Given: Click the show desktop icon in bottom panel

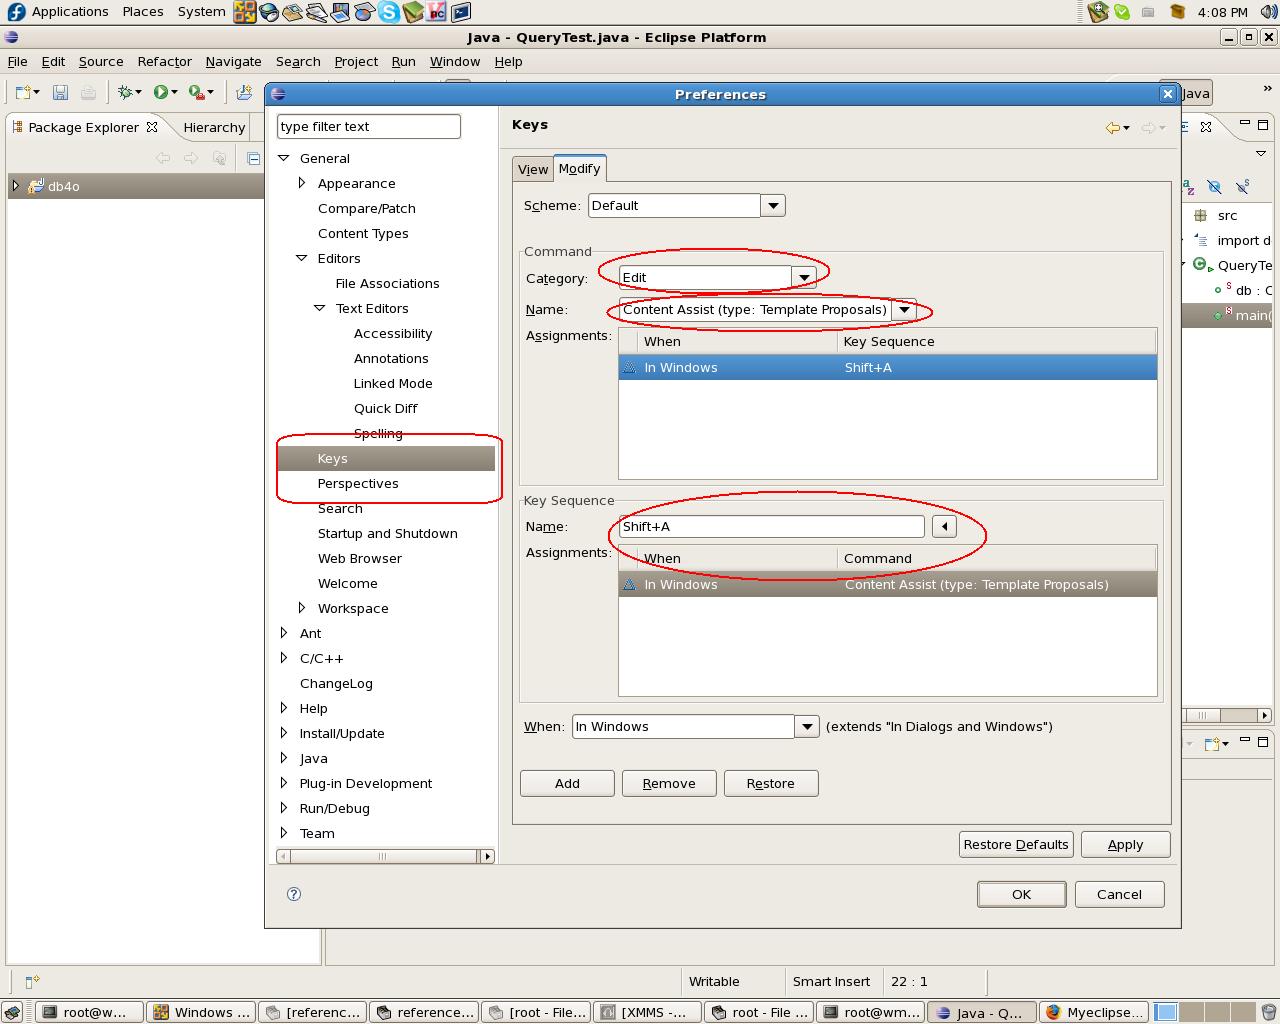Looking at the screenshot, I should [13, 1012].
